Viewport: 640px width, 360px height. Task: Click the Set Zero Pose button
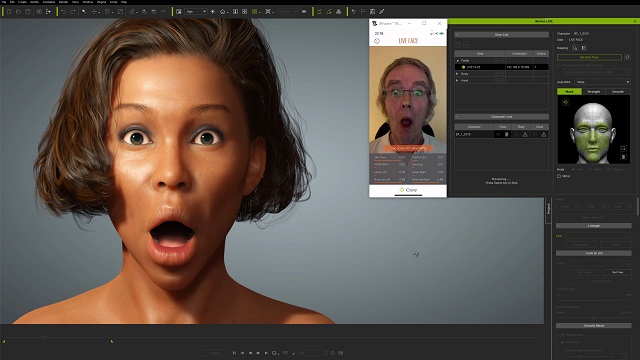589,57
